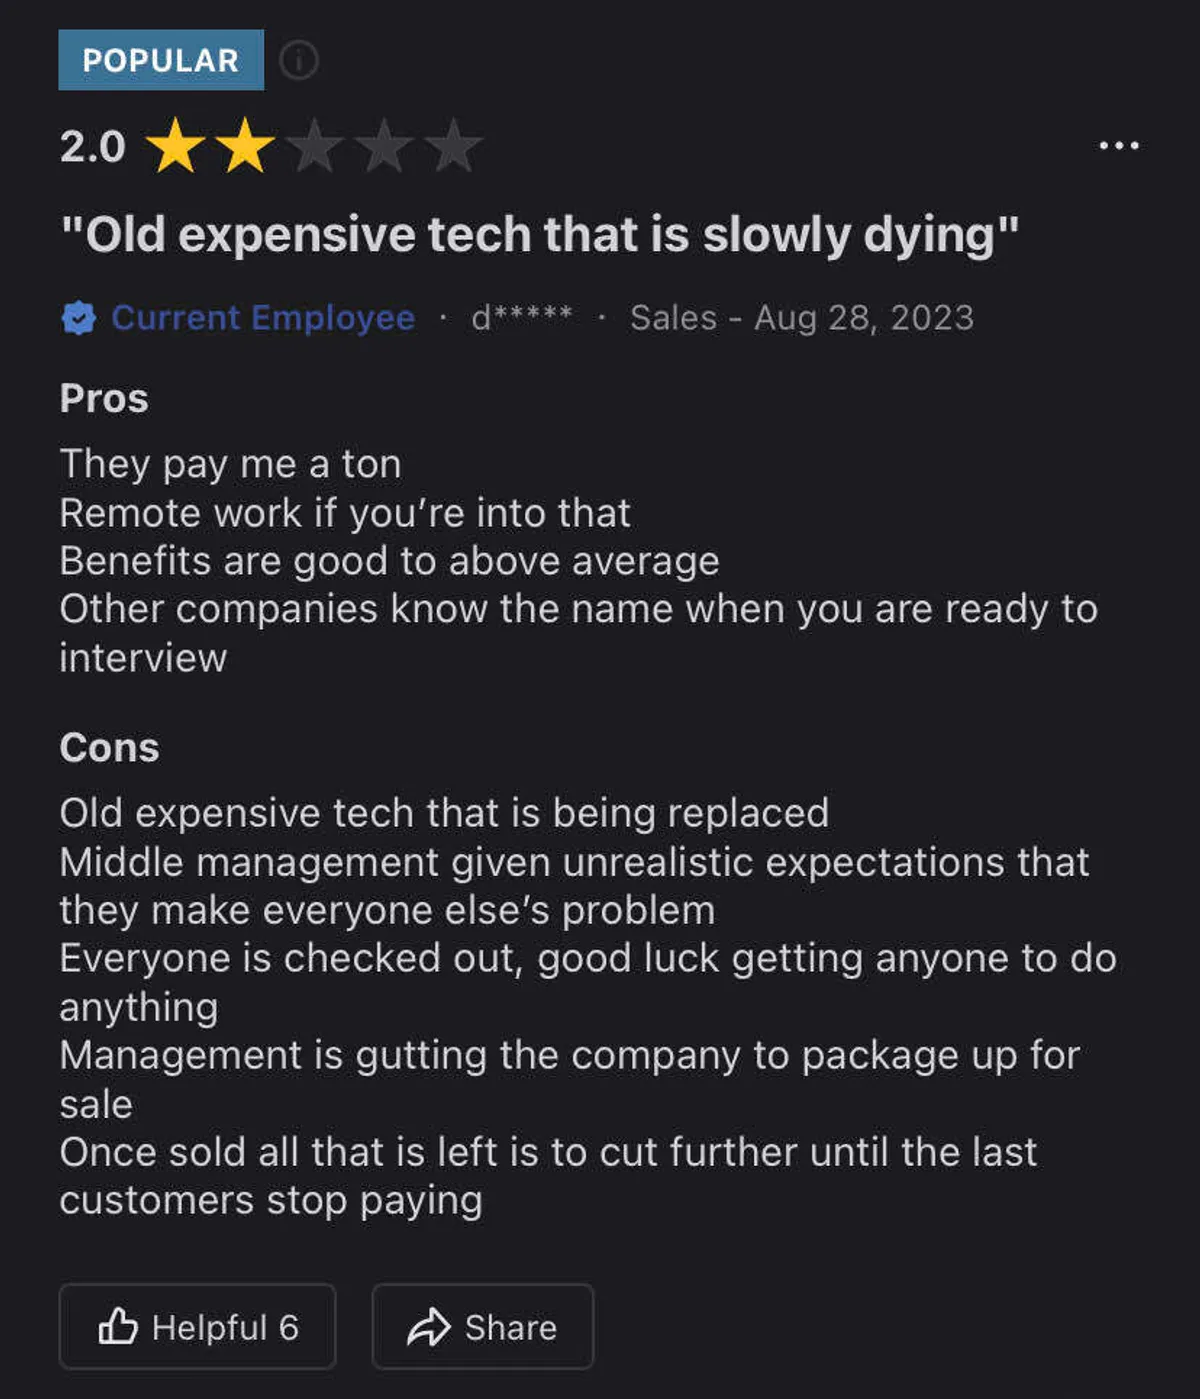
Task: Click the verified checkmark badge icon
Action: pos(79,318)
